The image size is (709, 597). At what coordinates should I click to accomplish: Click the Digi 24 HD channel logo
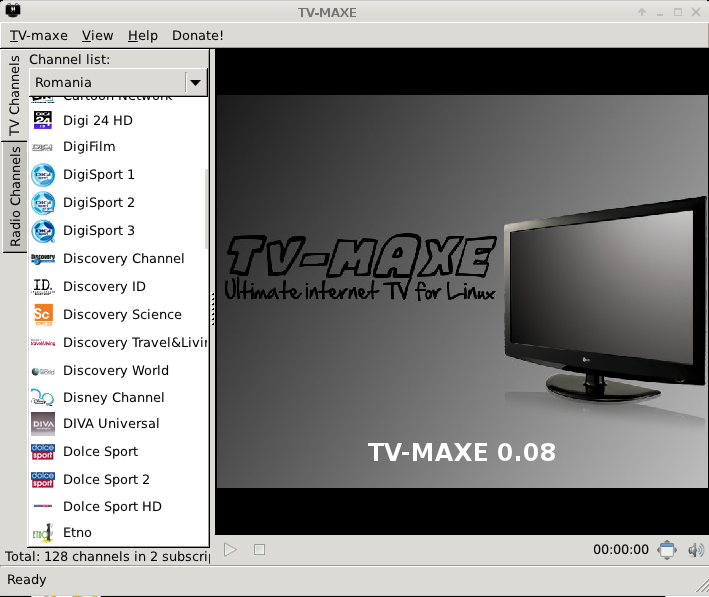(x=43, y=120)
